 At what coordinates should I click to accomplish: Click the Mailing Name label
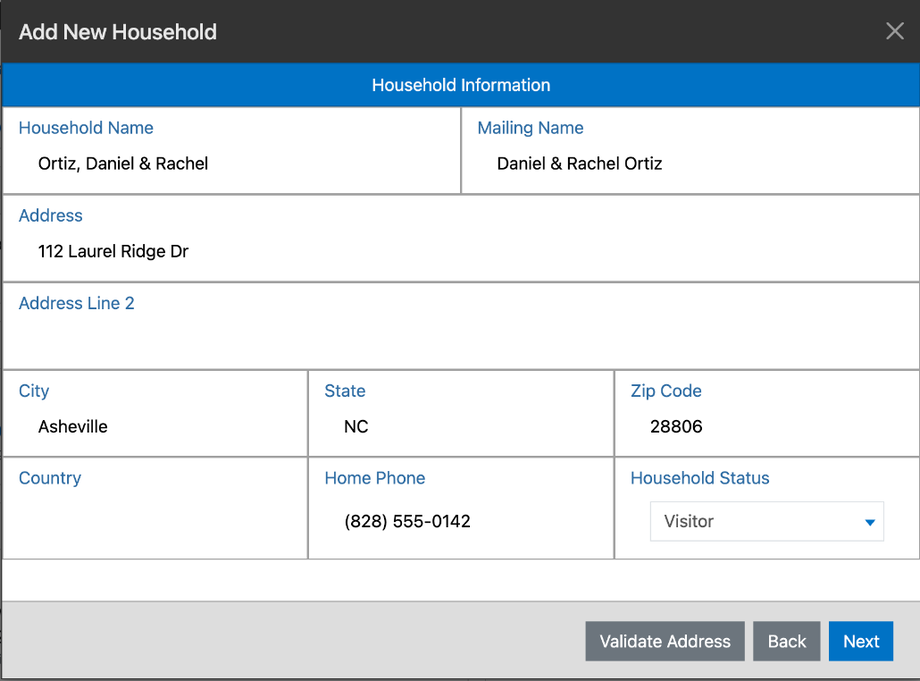[x=530, y=128]
